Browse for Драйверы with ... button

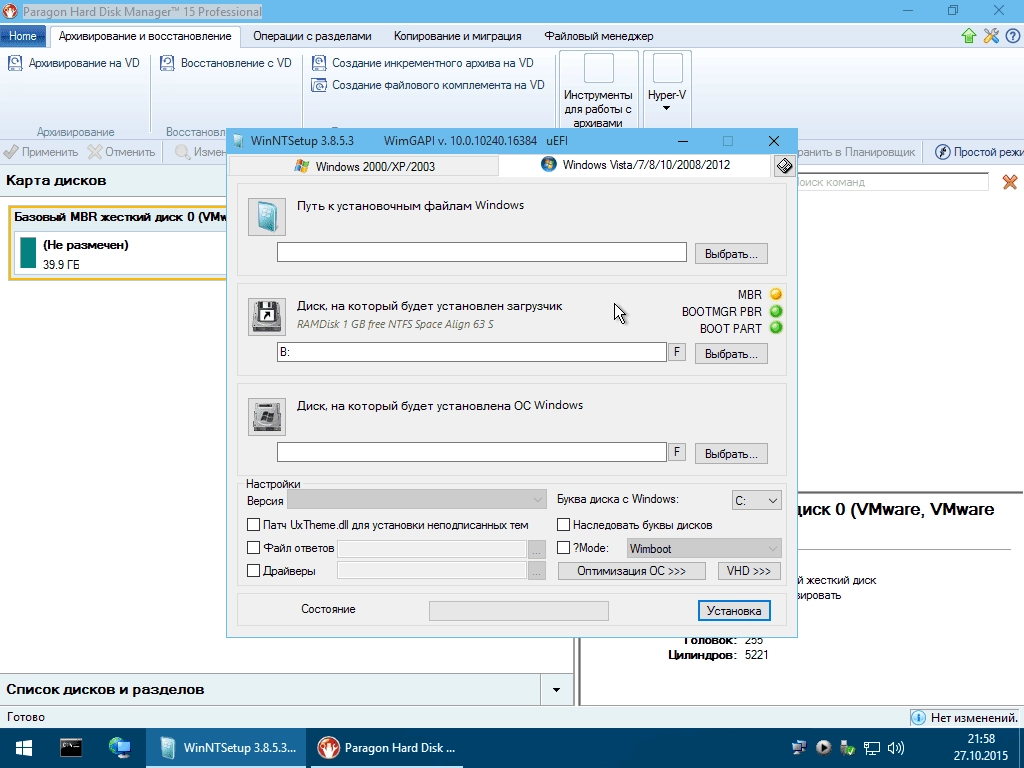pyautogui.click(x=537, y=571)
